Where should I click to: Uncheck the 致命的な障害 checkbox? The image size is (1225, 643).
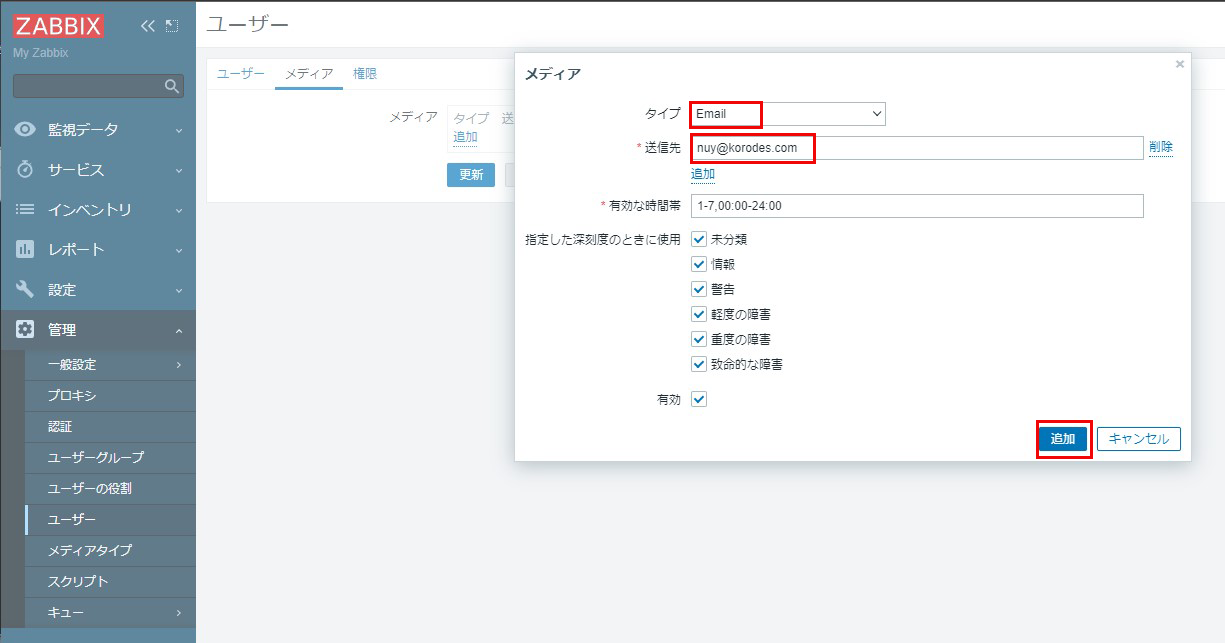[x=699, y=365]
